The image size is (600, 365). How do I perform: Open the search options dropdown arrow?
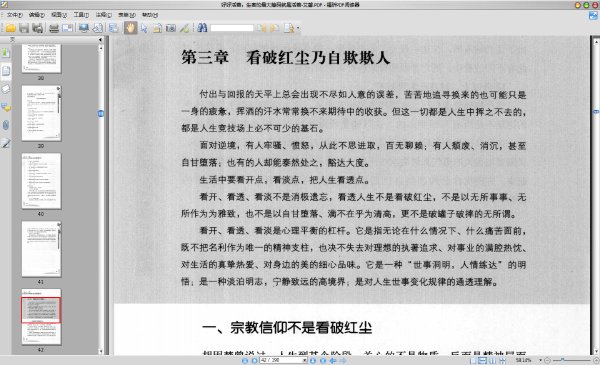point(298,28)
